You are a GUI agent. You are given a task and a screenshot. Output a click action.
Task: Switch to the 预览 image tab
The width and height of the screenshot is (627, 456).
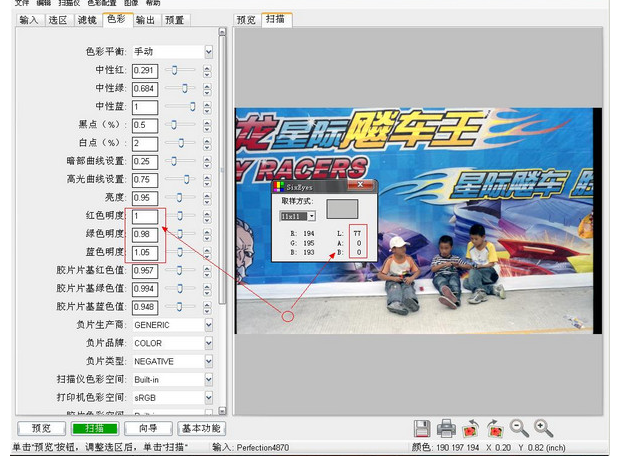pyautogui.click(x=246, y=20)
